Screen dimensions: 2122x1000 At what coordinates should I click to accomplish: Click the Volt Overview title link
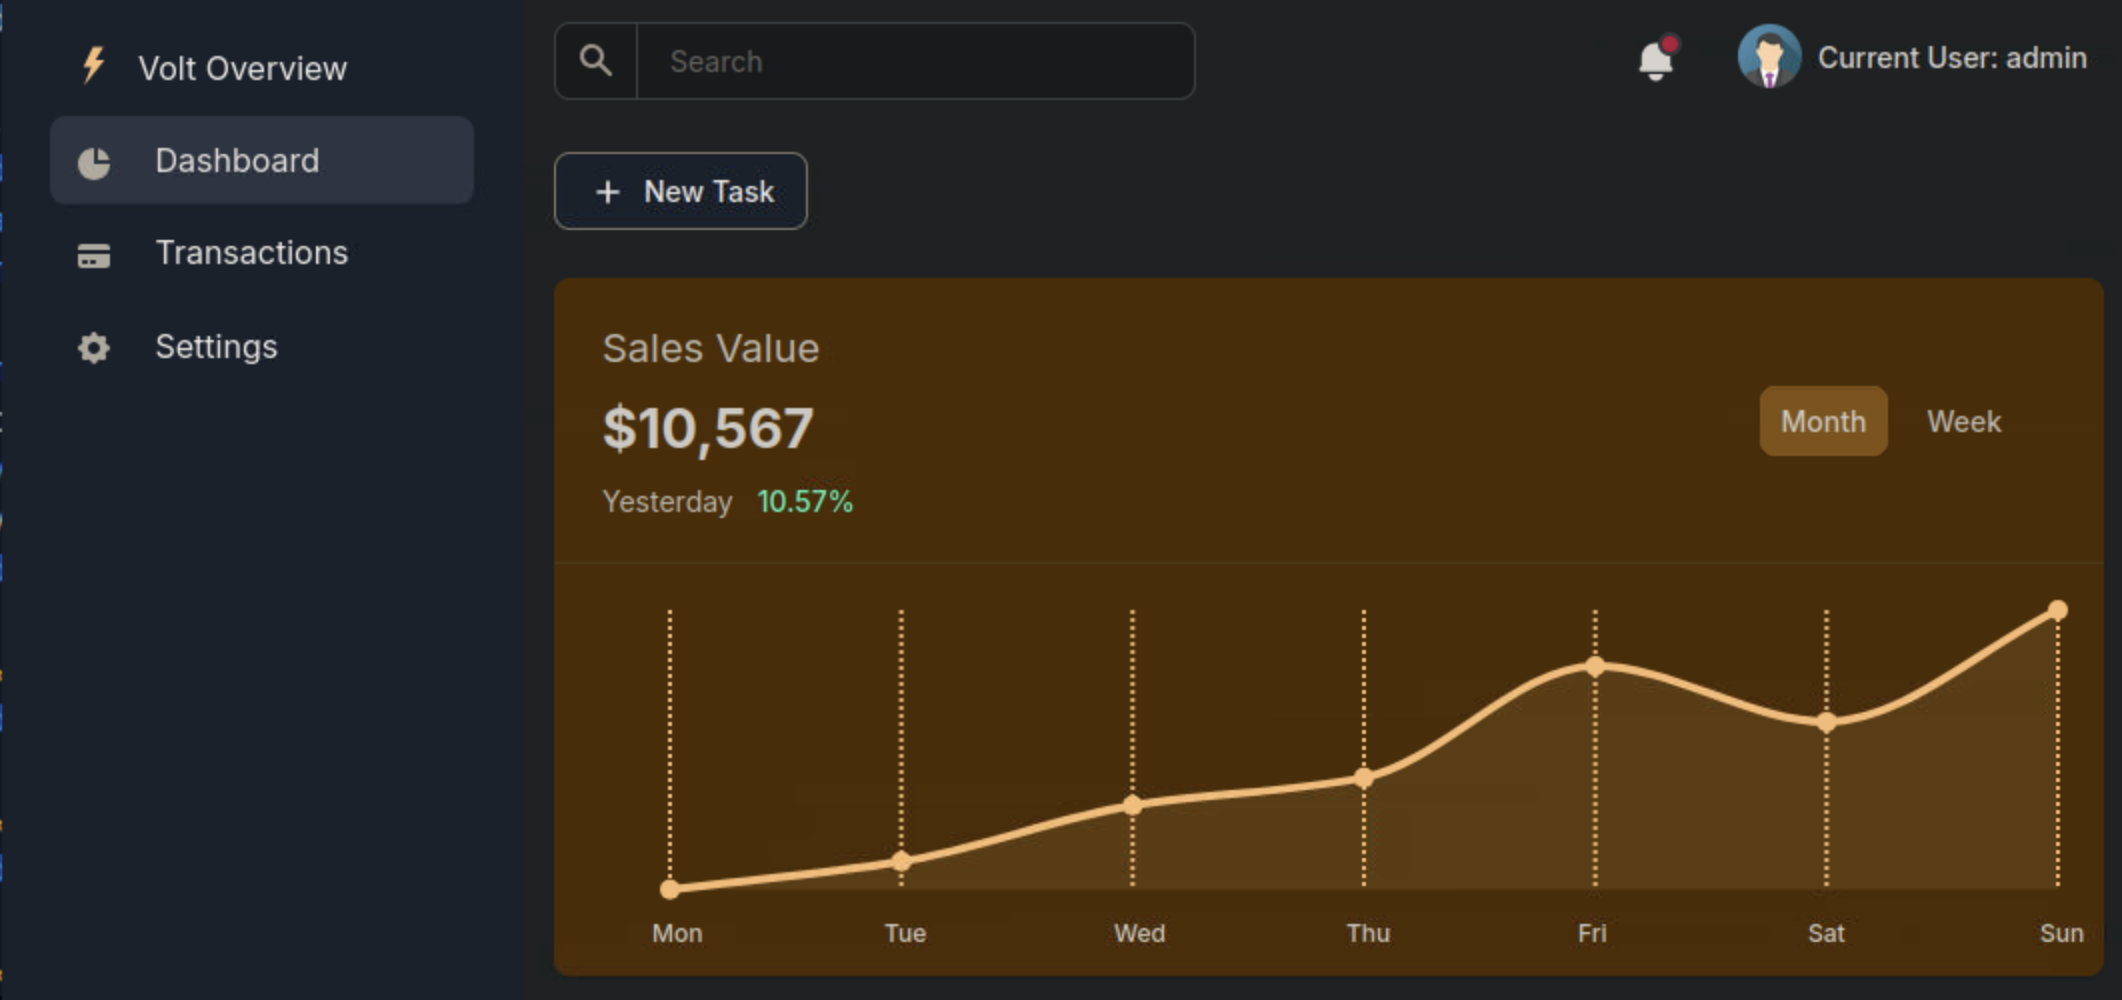[242, 68]
